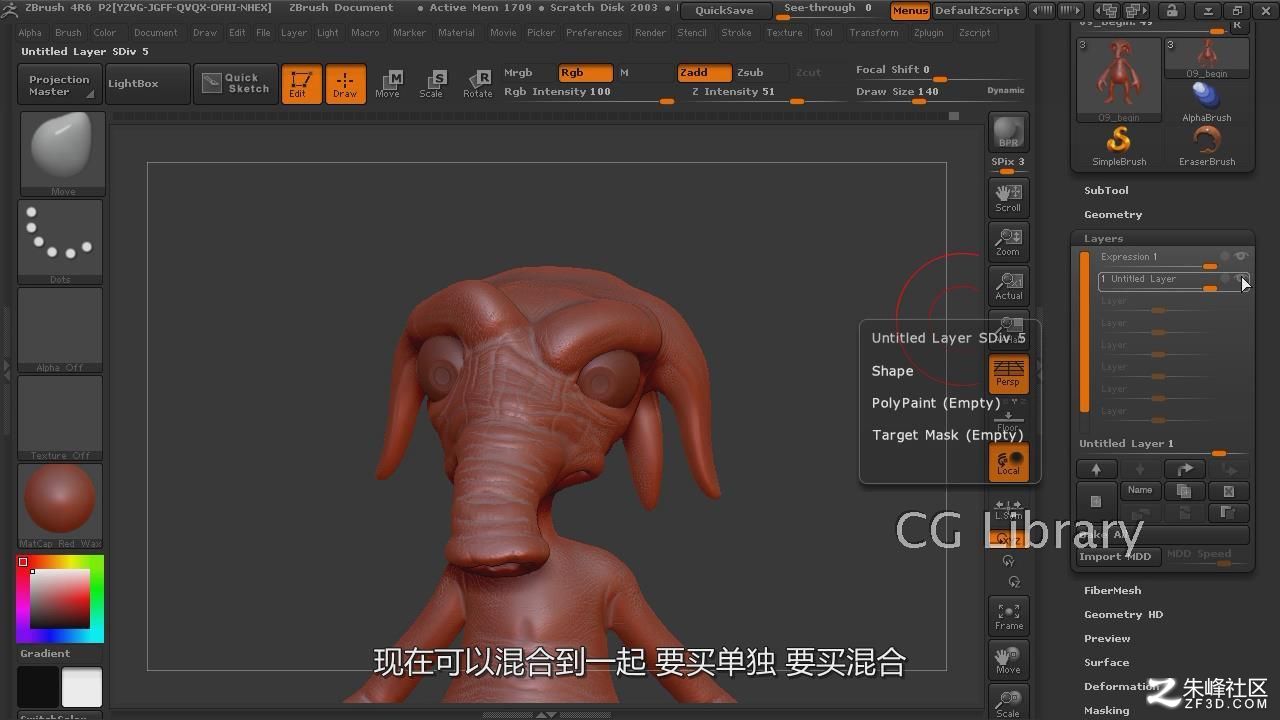Viewport: 1280px width, 720px height.
Task: Click the QuickSave button
Action: 726,10
